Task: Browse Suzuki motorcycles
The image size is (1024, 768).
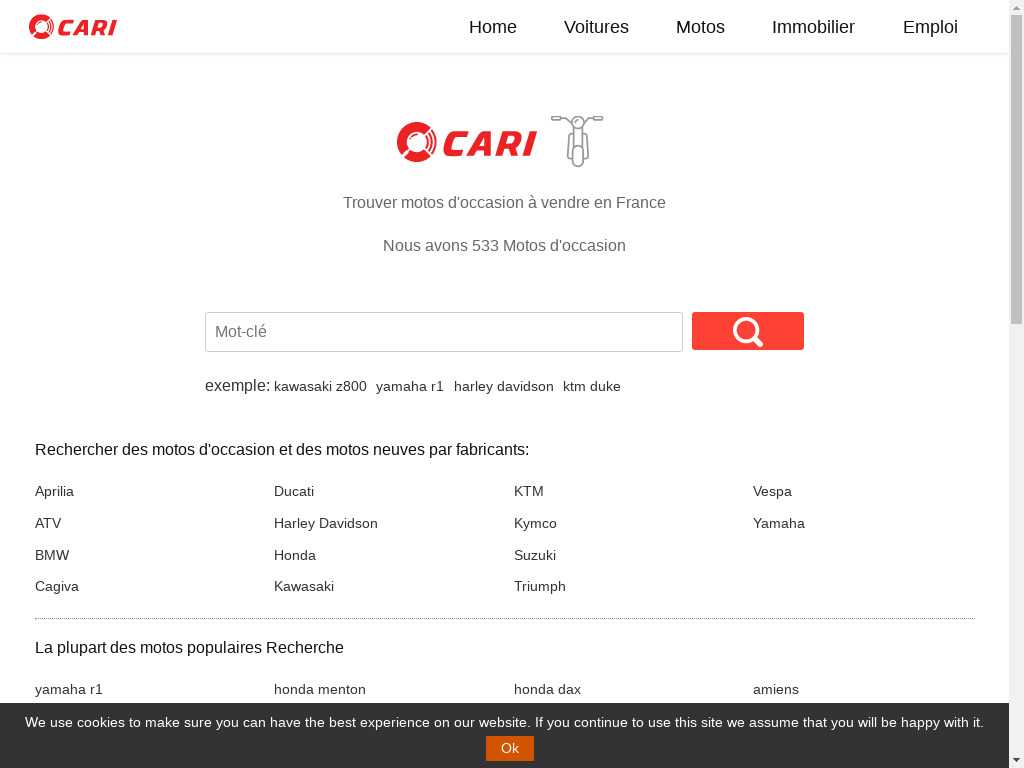Action: (x=535, y=555)
